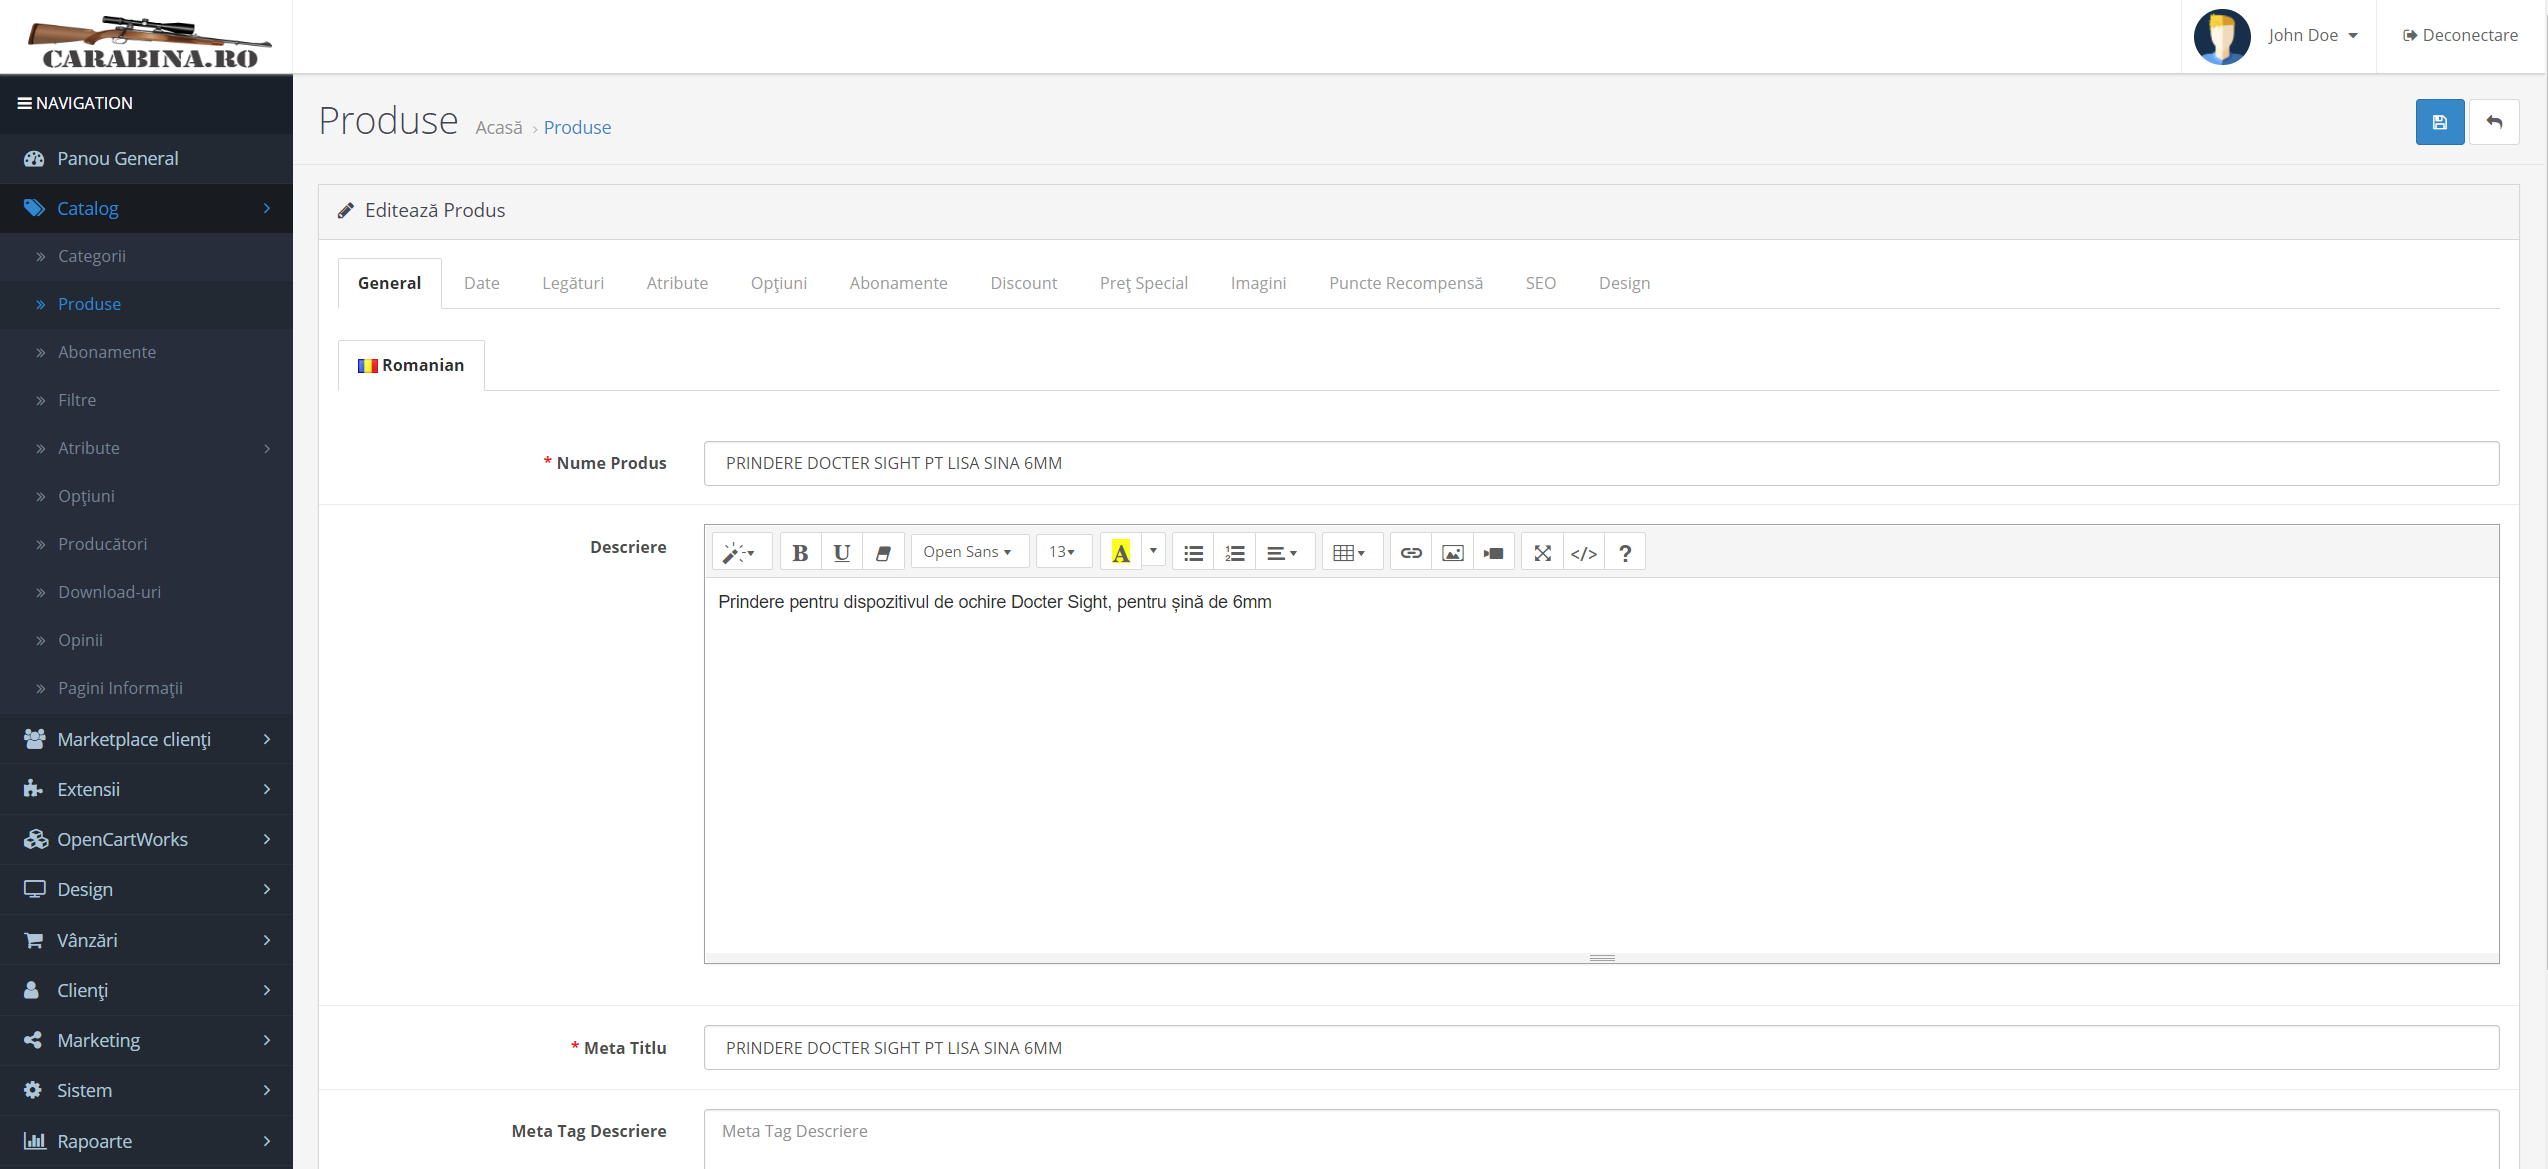Click the Deconectare logout link
The width and height of the screenshot is (2548, 1169).
click(2460, 35)
